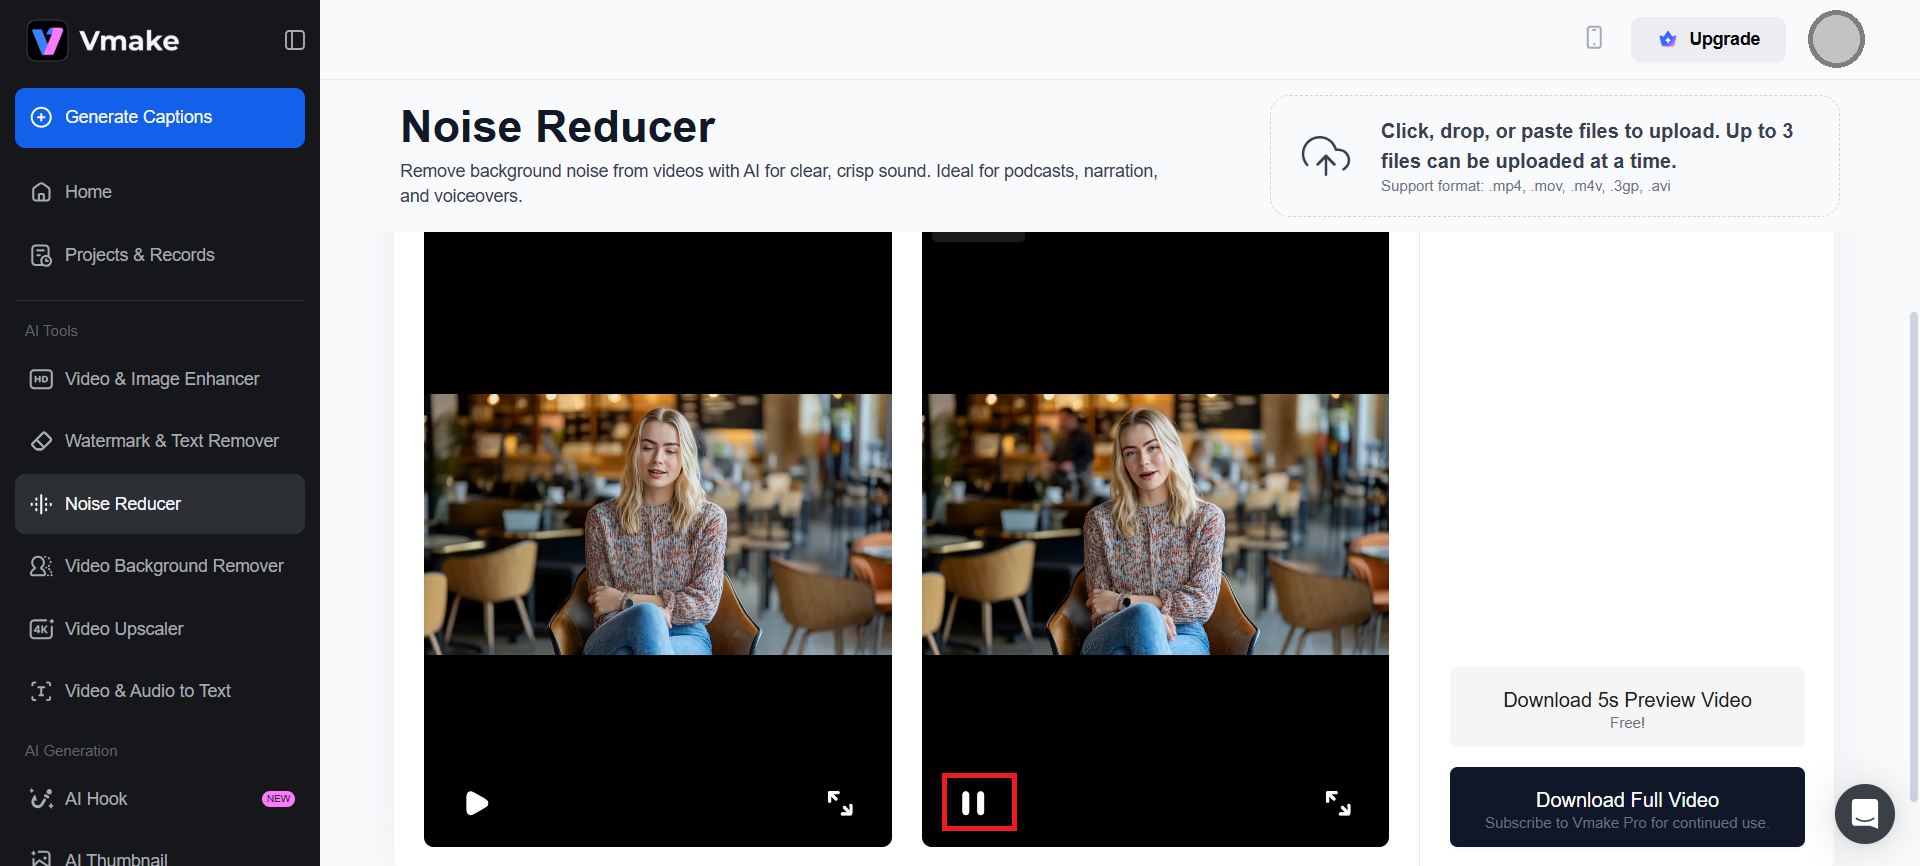Click the cloud upload icon
The height and width of the screenshot is (866, 1920).
pyautogui.click(x=1325, y=156)
